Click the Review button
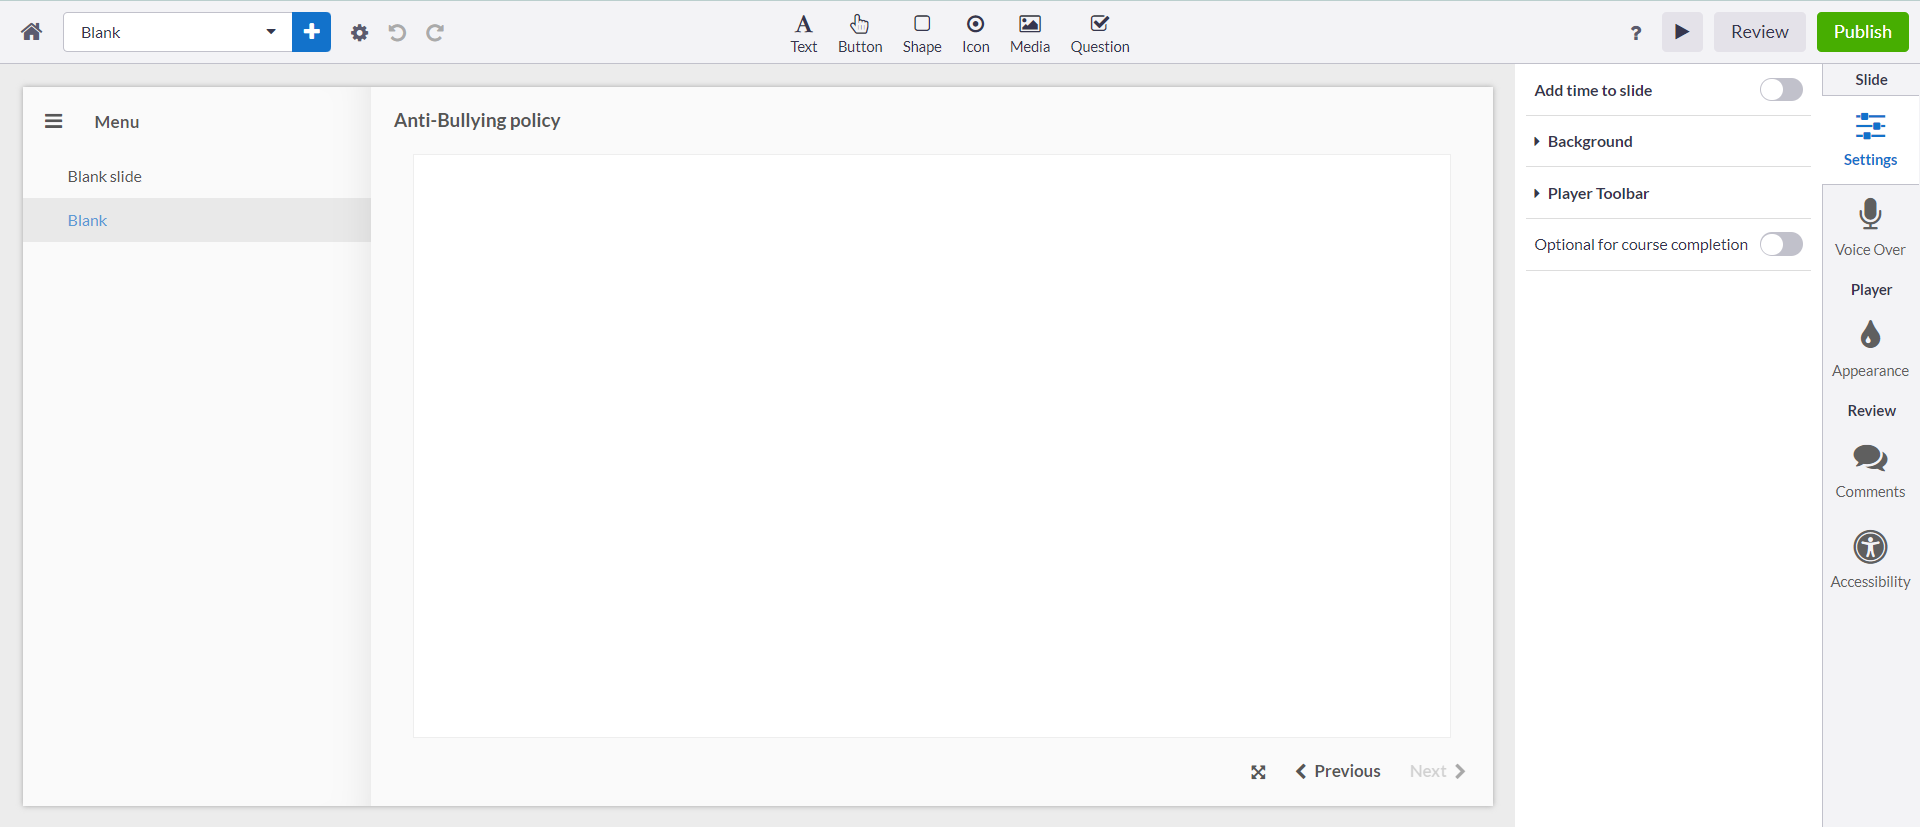The width and height of the screenshot is (1920, 827). (x=1760, y=32)
